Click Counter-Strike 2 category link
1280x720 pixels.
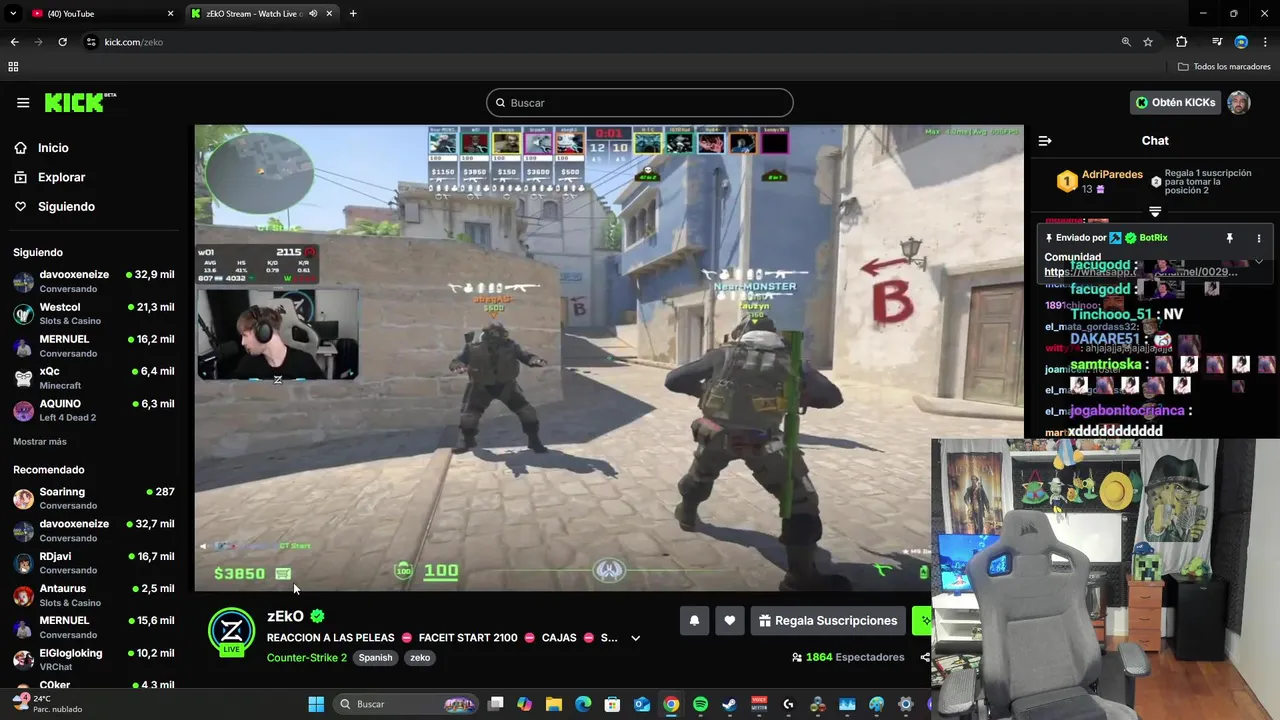(307, 657)
